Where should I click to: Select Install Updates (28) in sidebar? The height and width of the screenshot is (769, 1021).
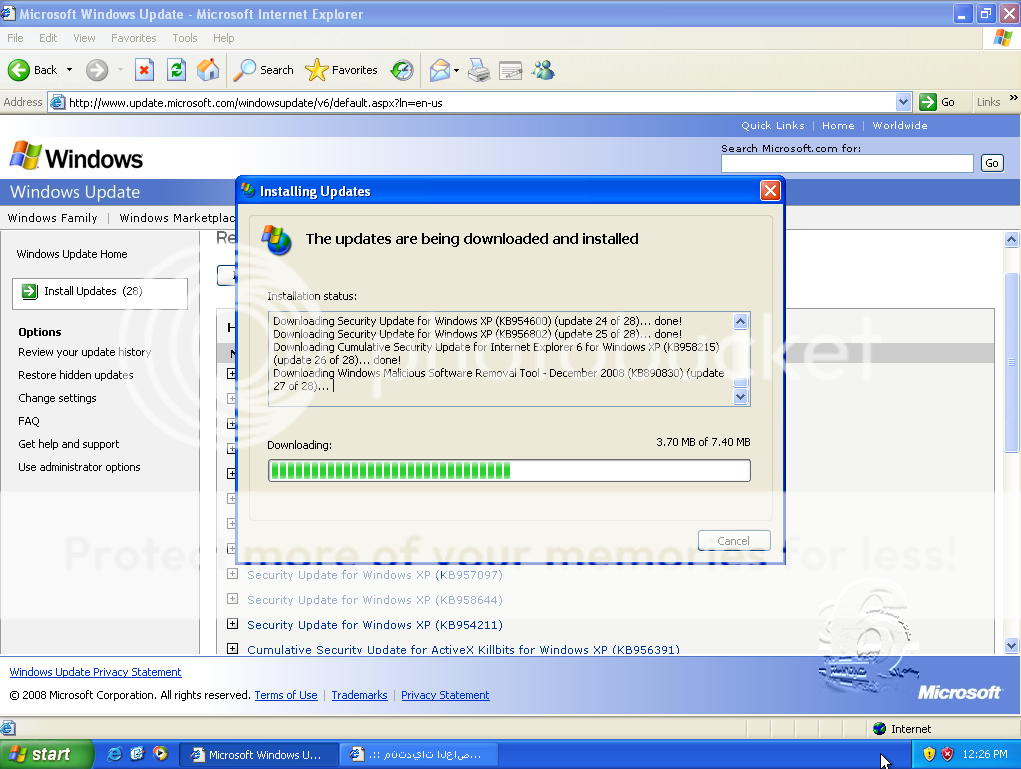[100, 293]
